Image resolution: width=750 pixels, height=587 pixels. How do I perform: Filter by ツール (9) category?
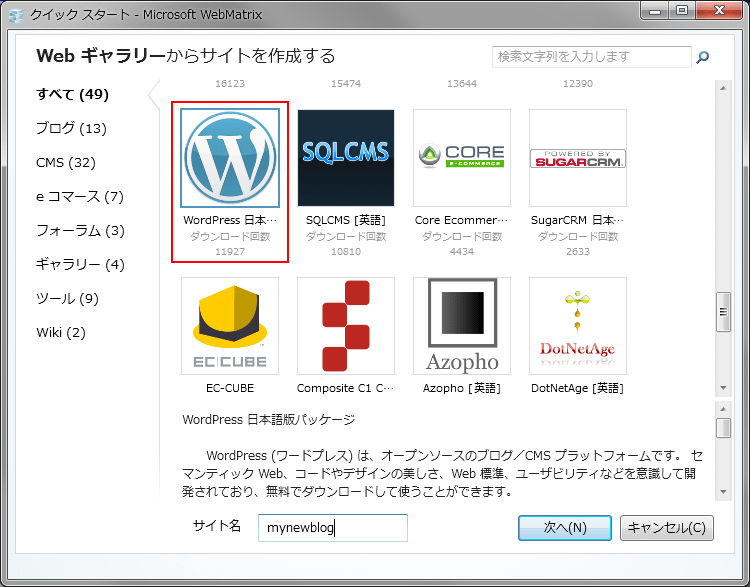click(67, 299)
